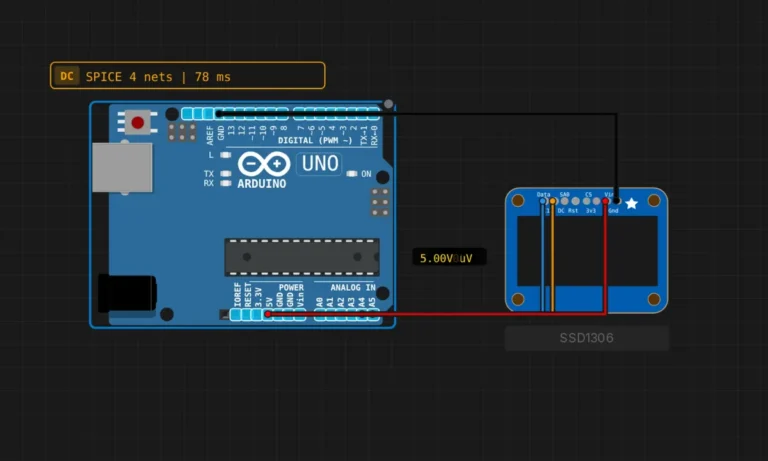The height and width of the screenshot is (461, 768).
Task: Click the unconnected CS pin on OLED
Action: coord(586,201)
